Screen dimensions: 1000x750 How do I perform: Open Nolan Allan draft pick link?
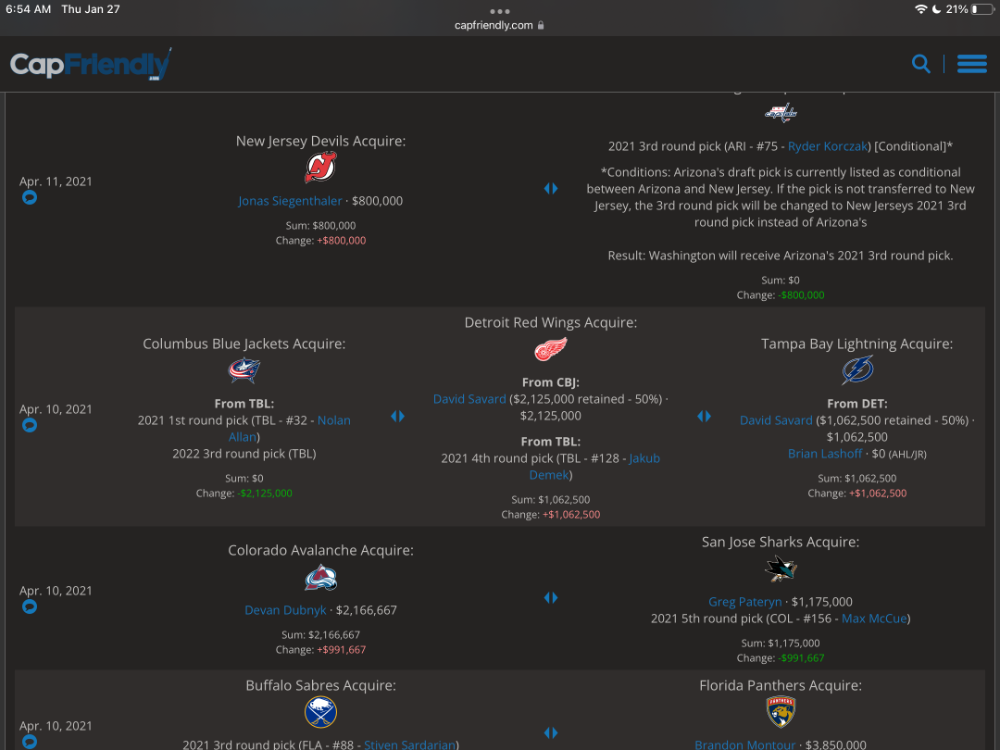[x=290, y=429]
